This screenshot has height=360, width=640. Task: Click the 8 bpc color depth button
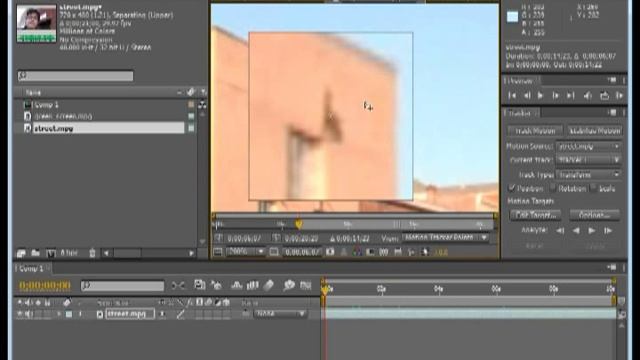pyautogui.click(x=69, y=253)
